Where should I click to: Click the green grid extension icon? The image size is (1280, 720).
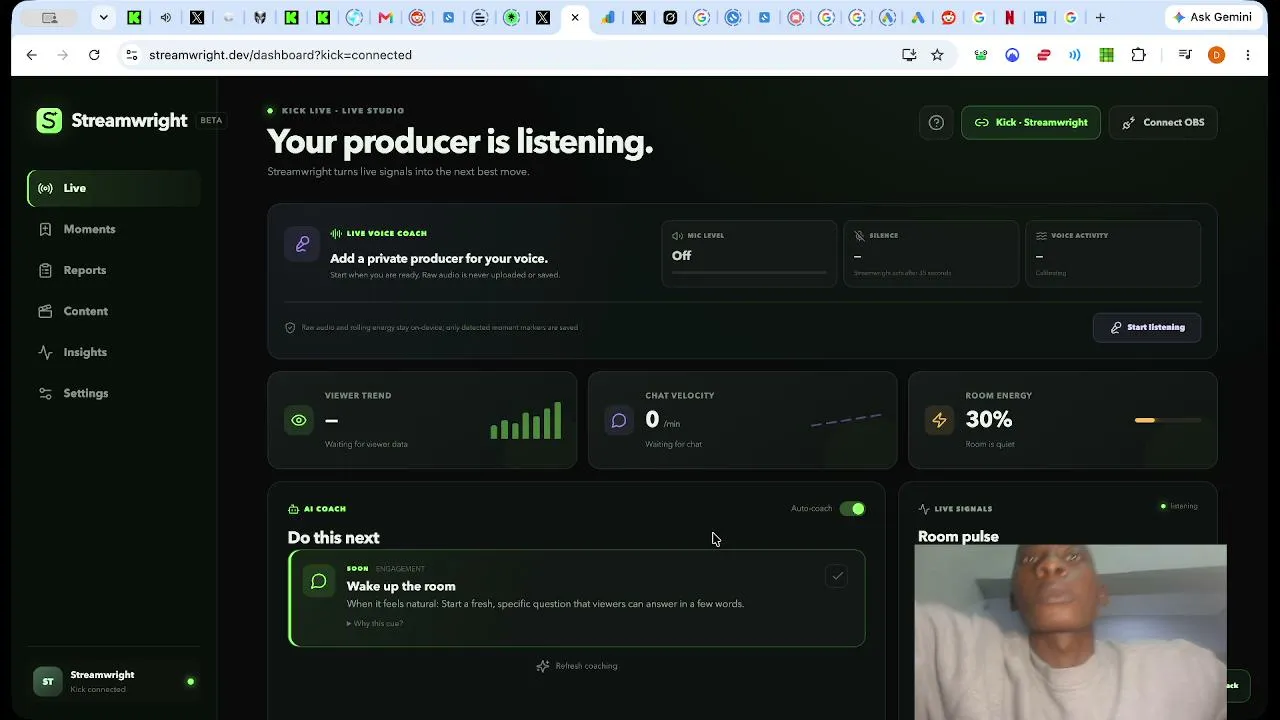point(1106,55)
